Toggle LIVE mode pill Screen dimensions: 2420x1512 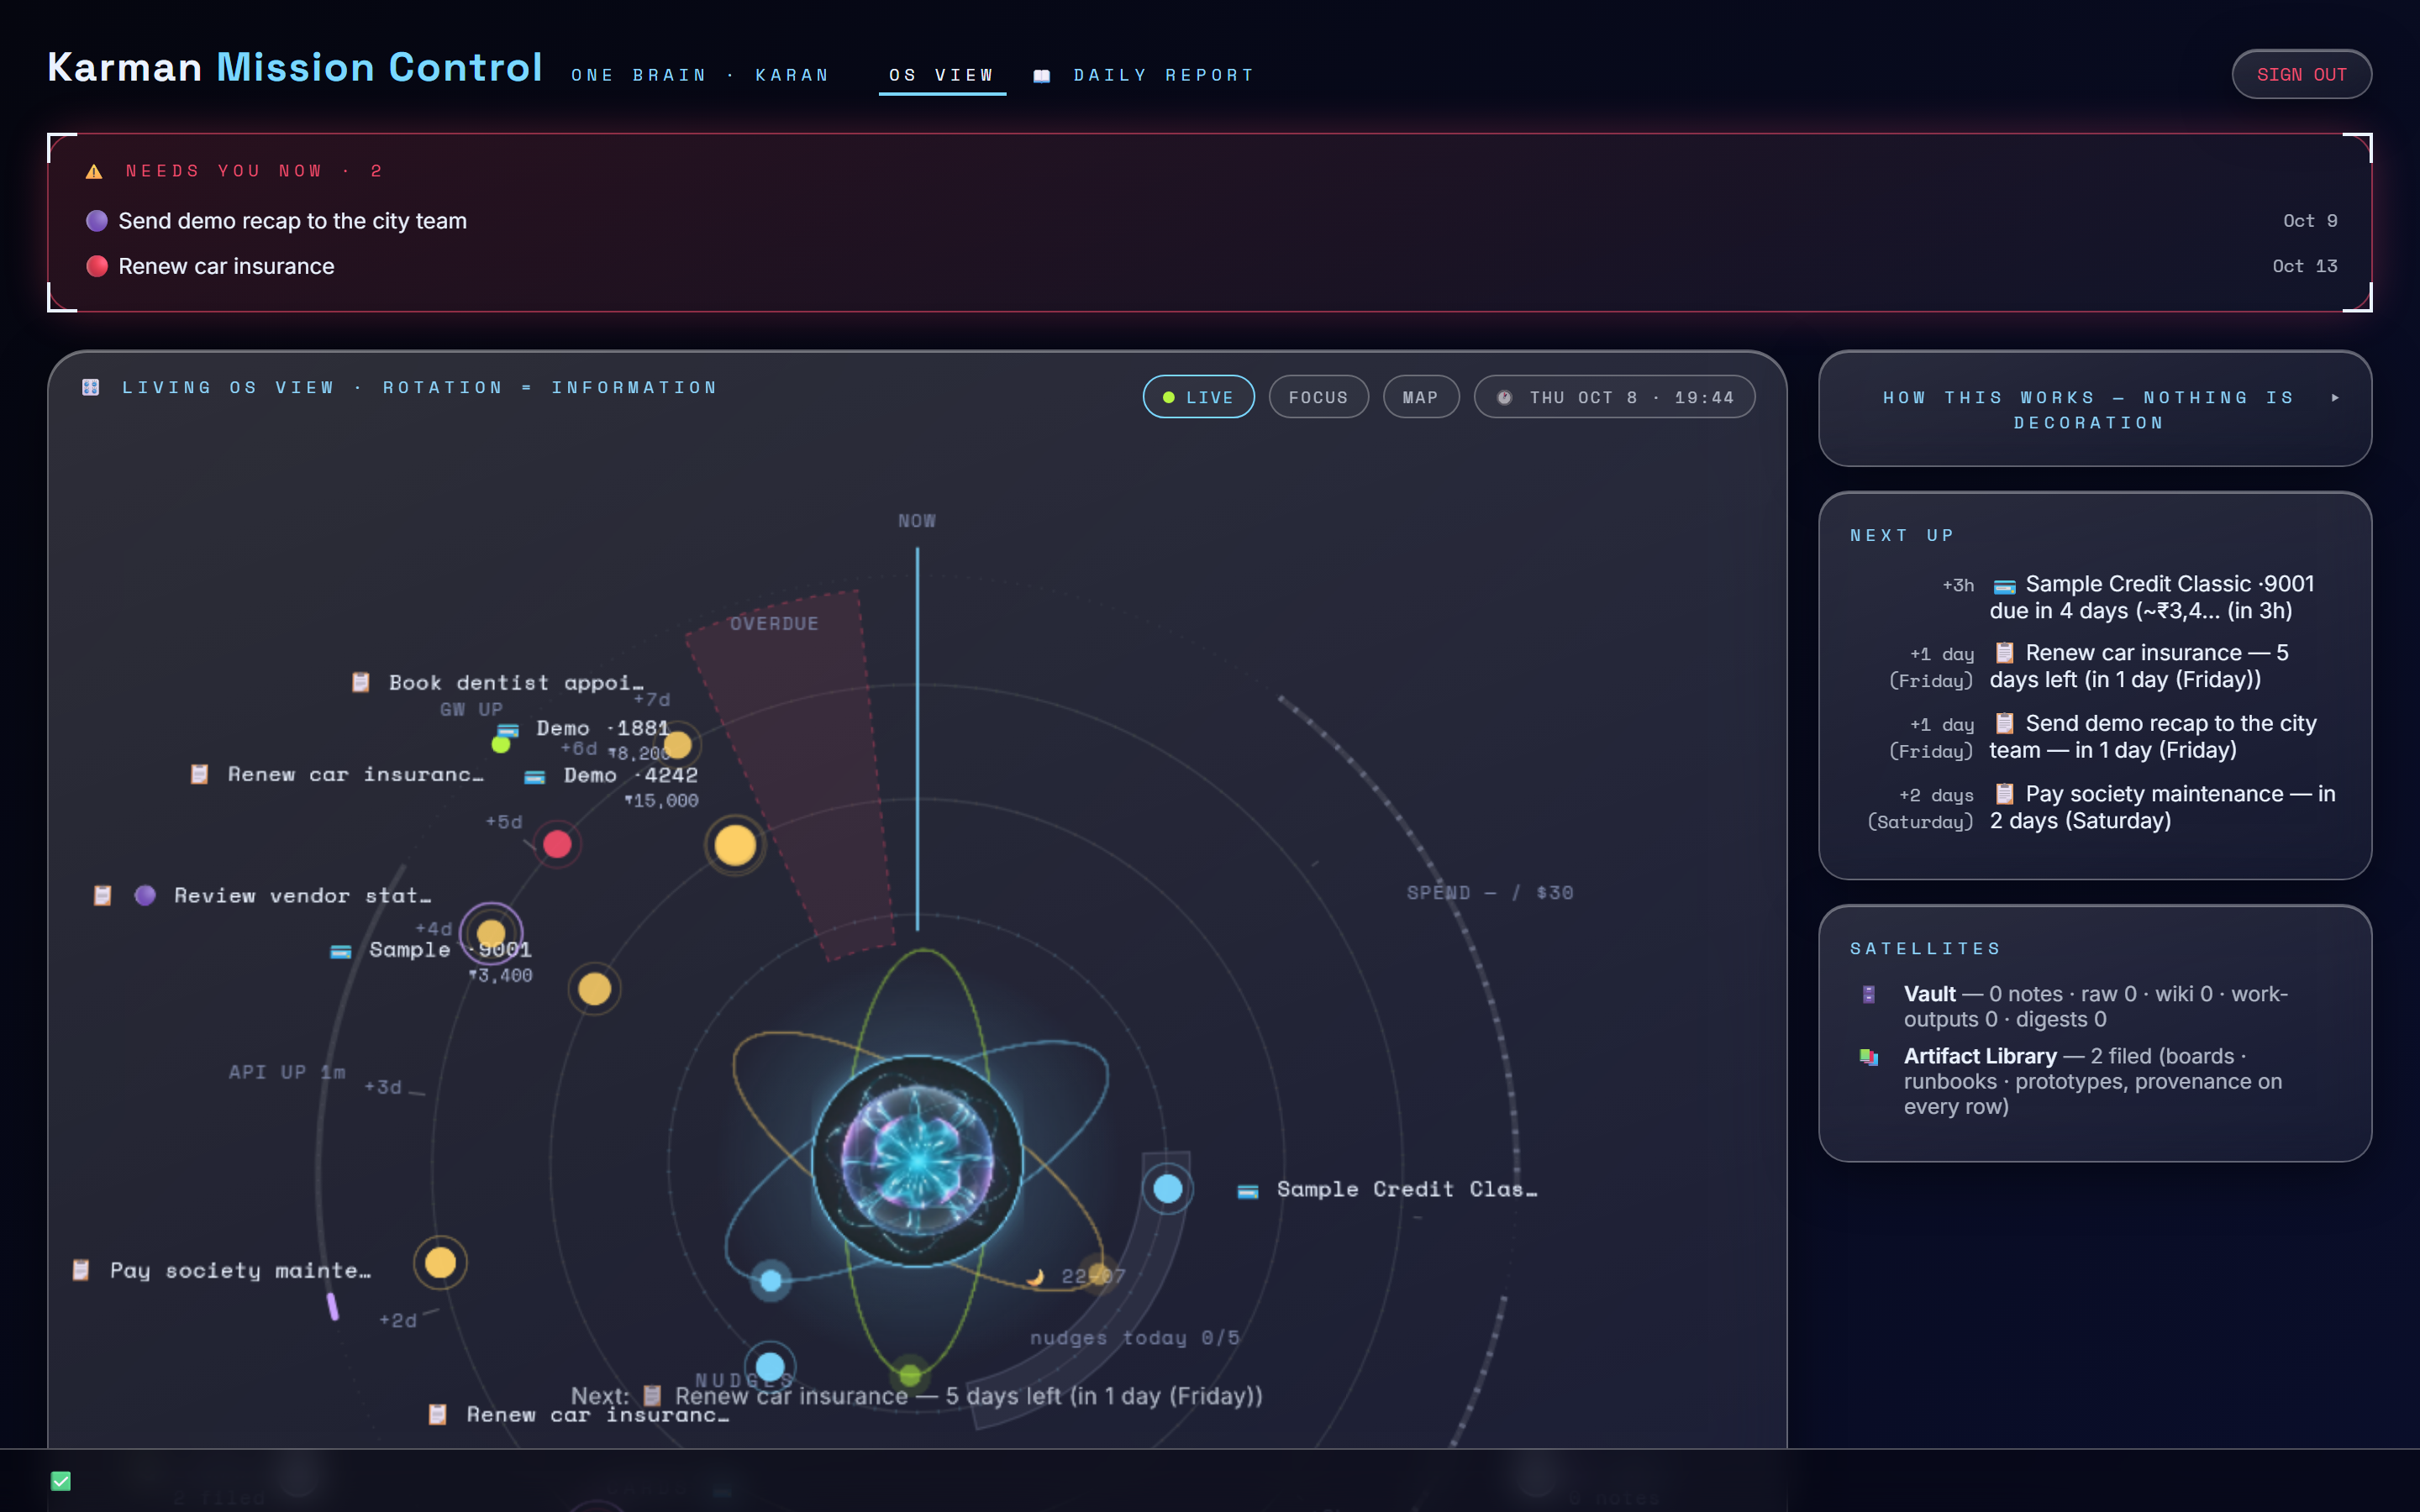click(1198, 397)
